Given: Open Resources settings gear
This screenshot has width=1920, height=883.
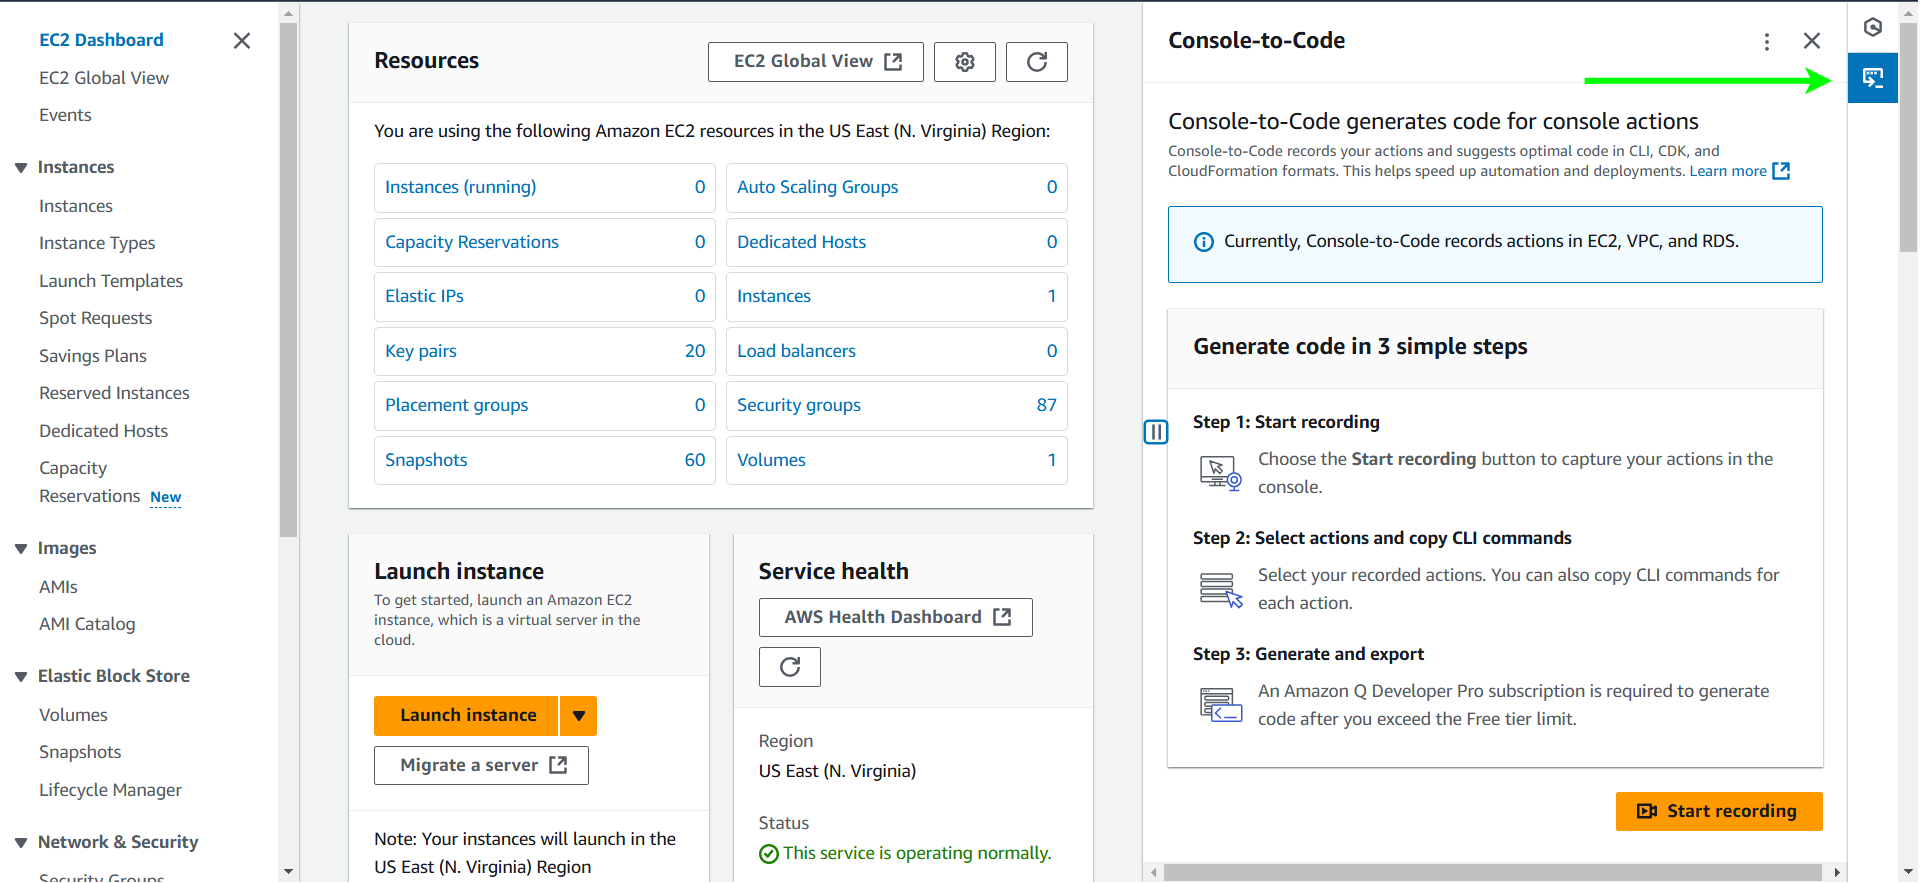Looking at the screenshot, I should [x=964, y=62].
